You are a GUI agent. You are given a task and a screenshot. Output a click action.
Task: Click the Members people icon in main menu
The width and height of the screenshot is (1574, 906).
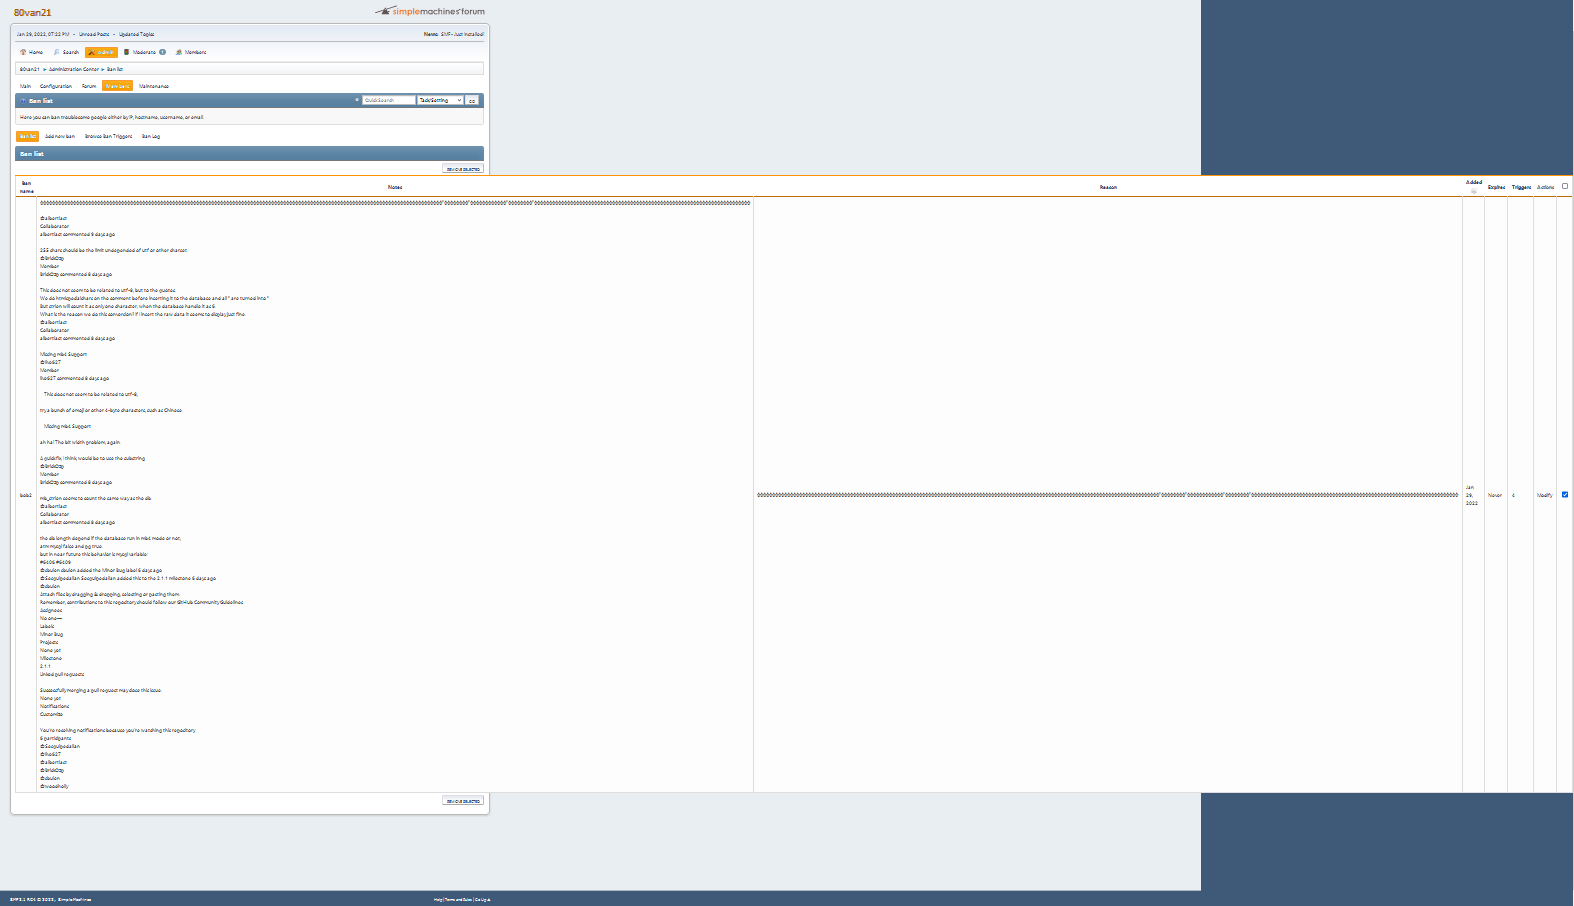click(x=179, y=52)
